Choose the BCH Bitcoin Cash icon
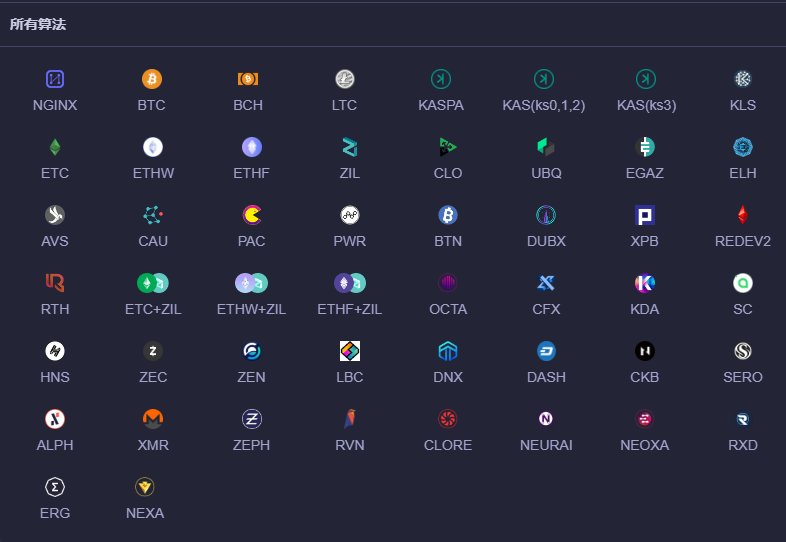 (248, 79)
